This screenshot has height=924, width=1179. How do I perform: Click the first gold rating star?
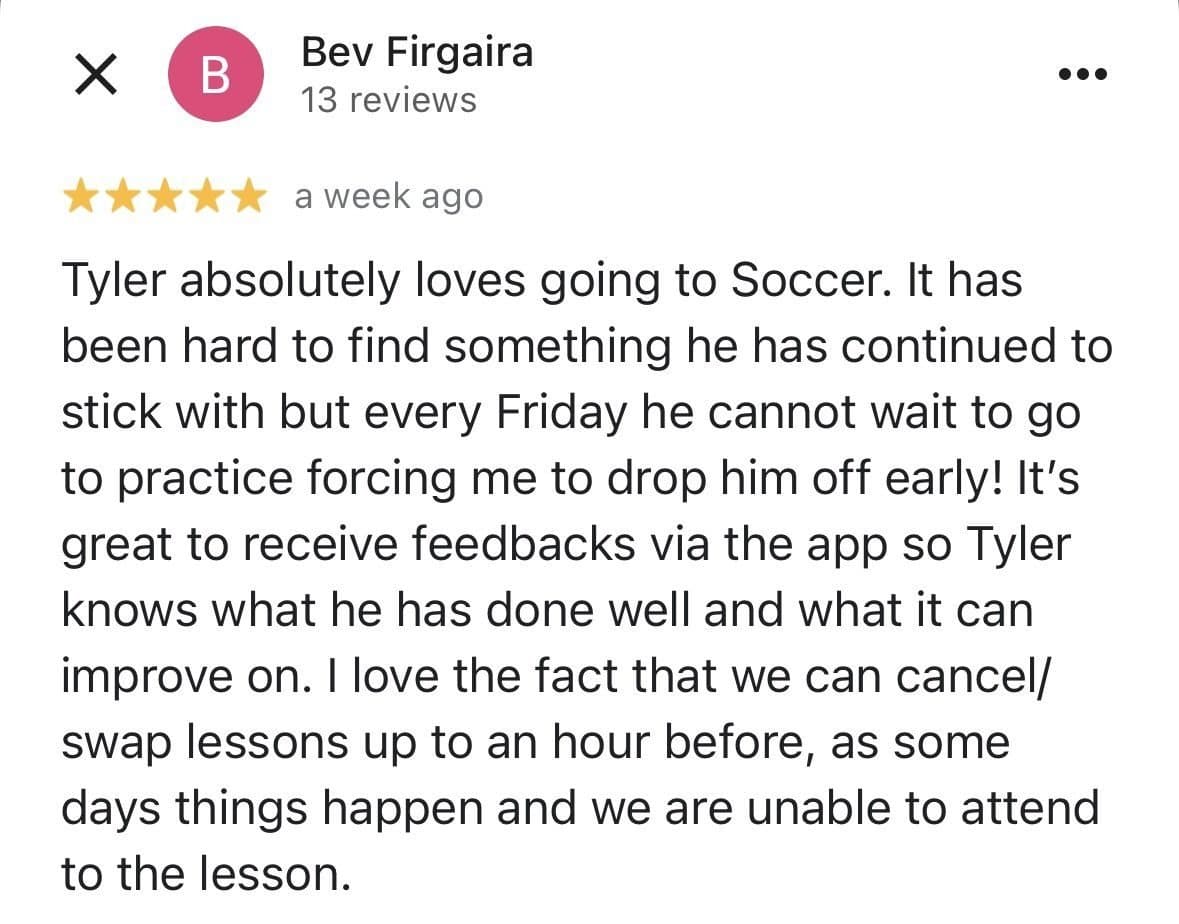79,198
